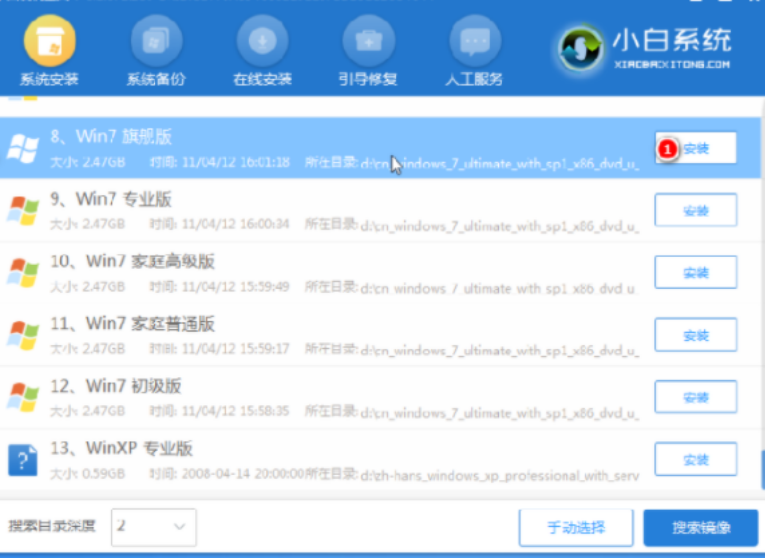
Task: Open the 引导修复 toolbox icon
Action: (x=368, y=40)
